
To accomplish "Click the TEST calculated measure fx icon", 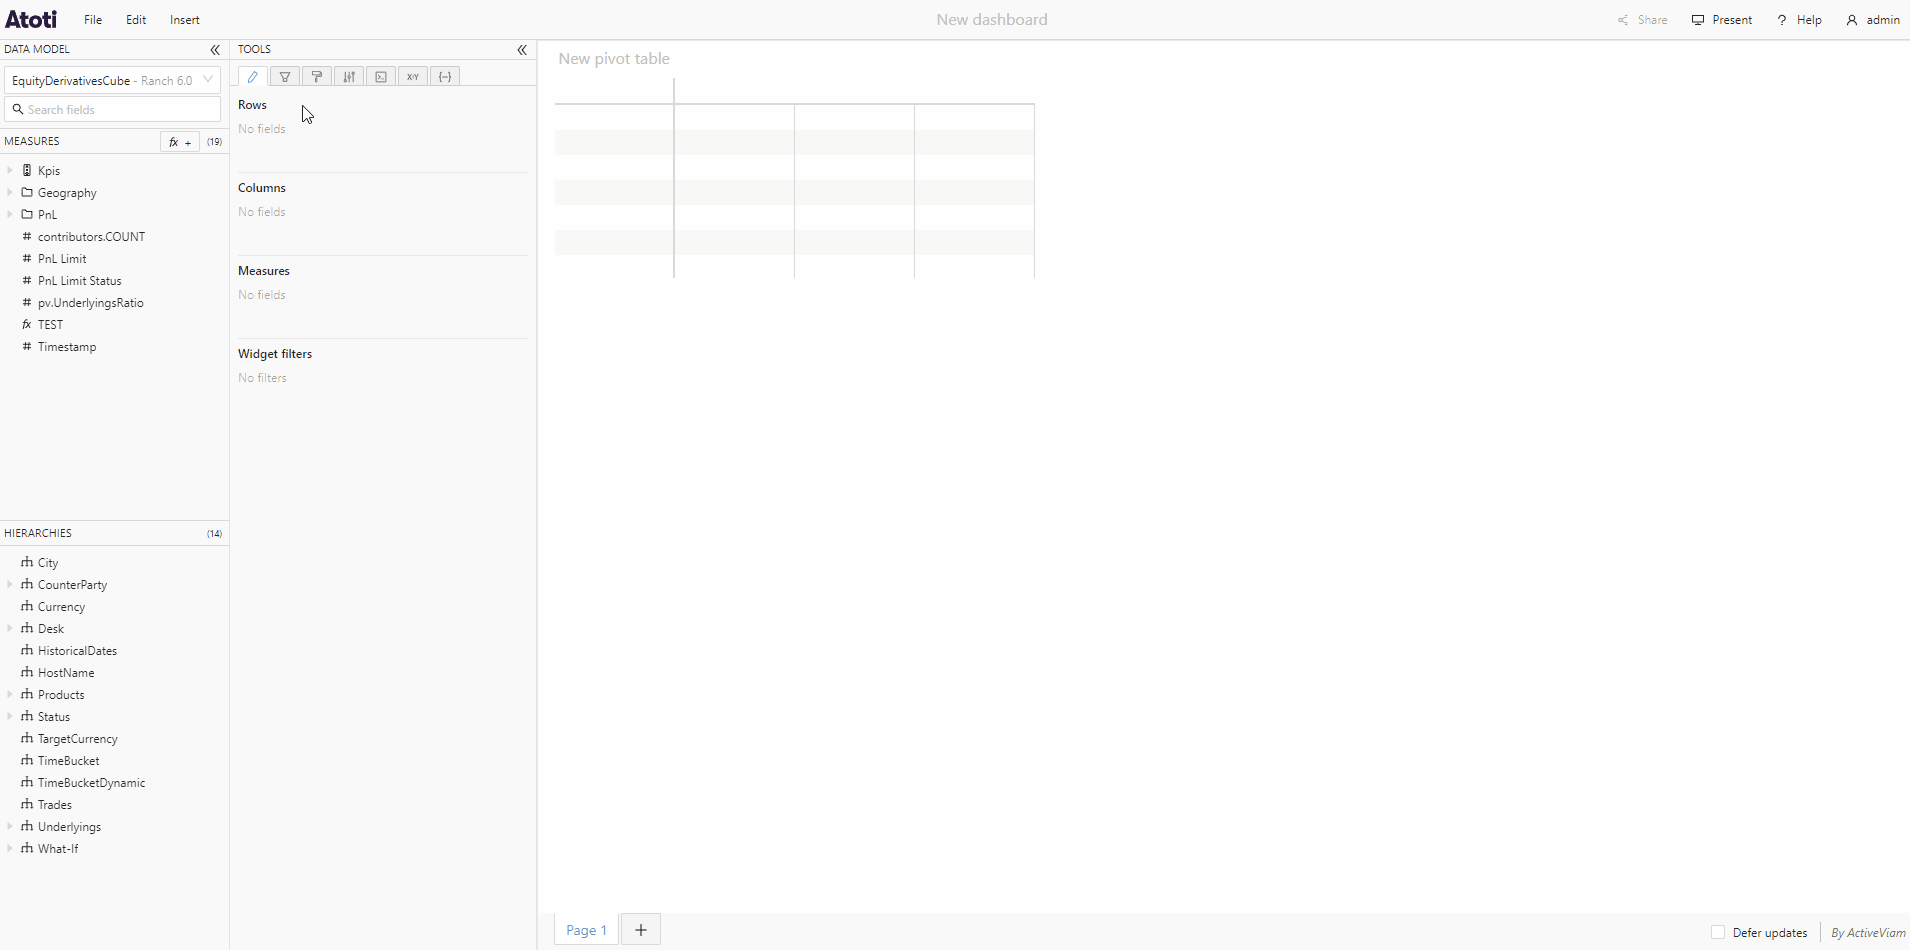I will click(27, 324).
